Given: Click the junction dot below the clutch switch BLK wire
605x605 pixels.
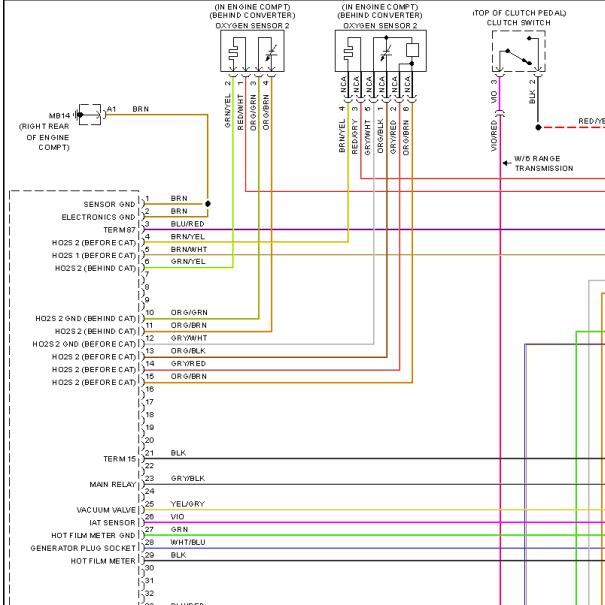Looking at the screenshot, I should 538,127.
